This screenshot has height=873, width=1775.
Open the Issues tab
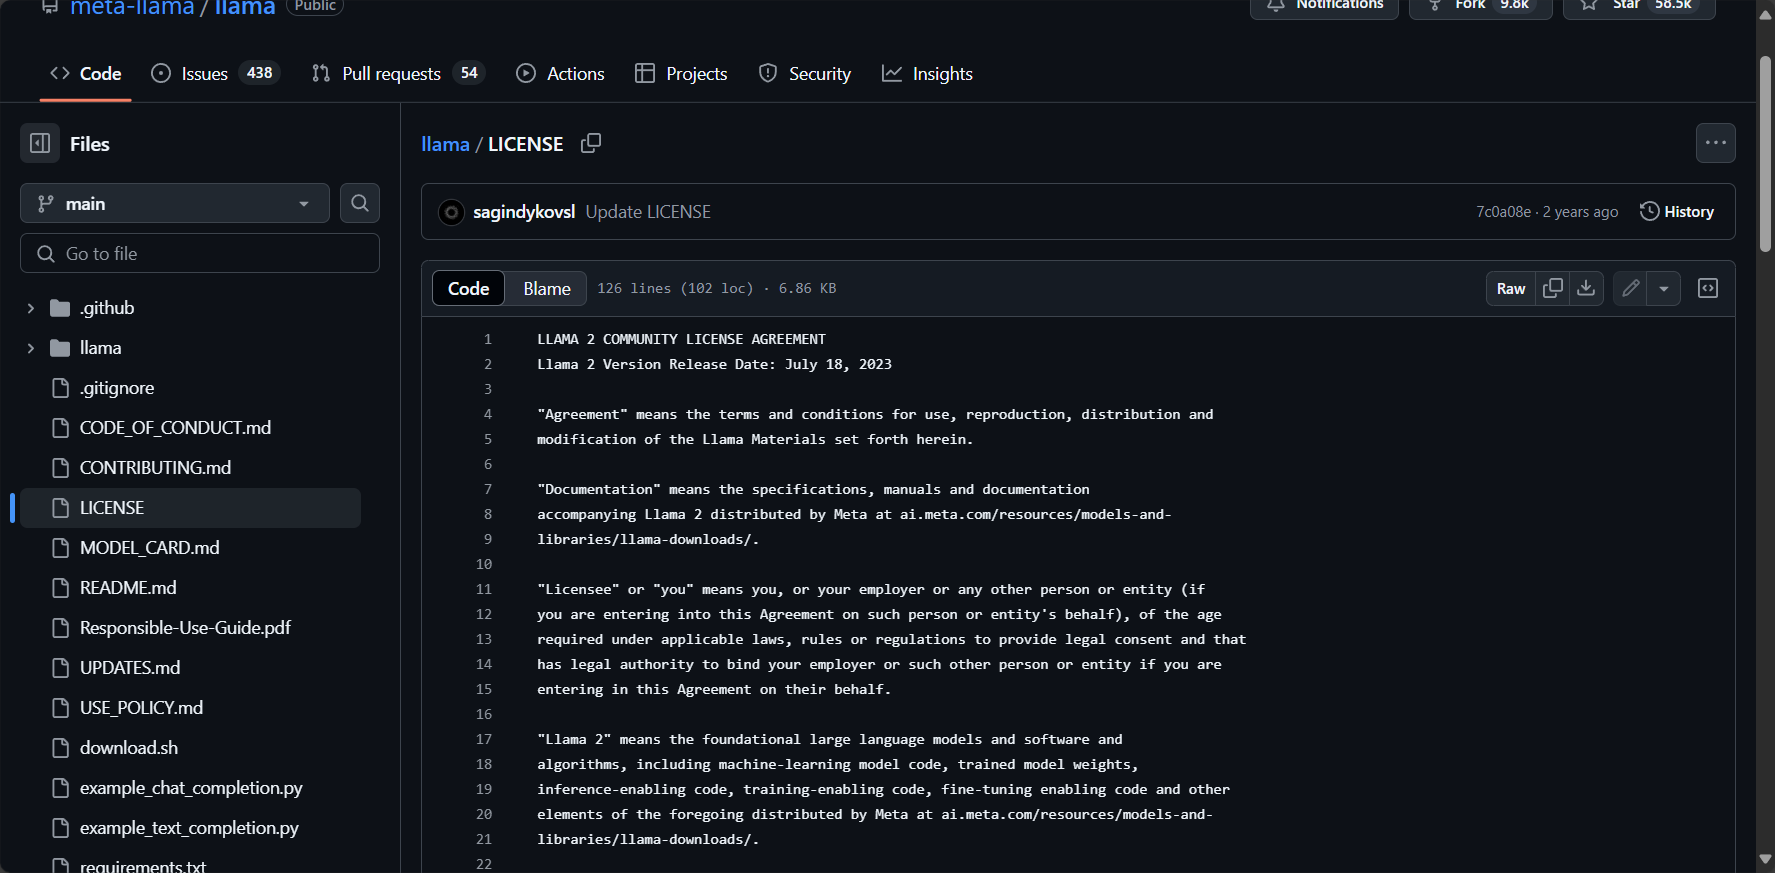click(x=215, y=74)
